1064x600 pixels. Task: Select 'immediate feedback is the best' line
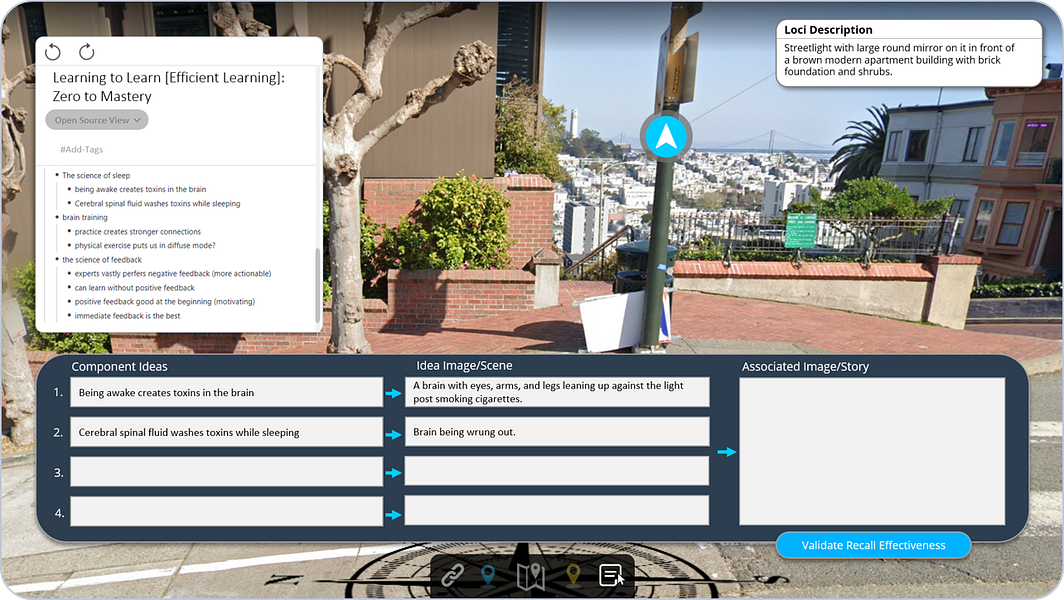[x=128, y=316]
